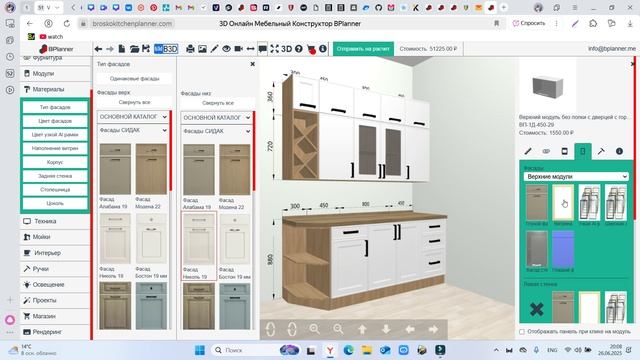The width and height of the screenshot is (640, 360).
Task: Close the Тип фасадов panel
Action: pos(253,64)
